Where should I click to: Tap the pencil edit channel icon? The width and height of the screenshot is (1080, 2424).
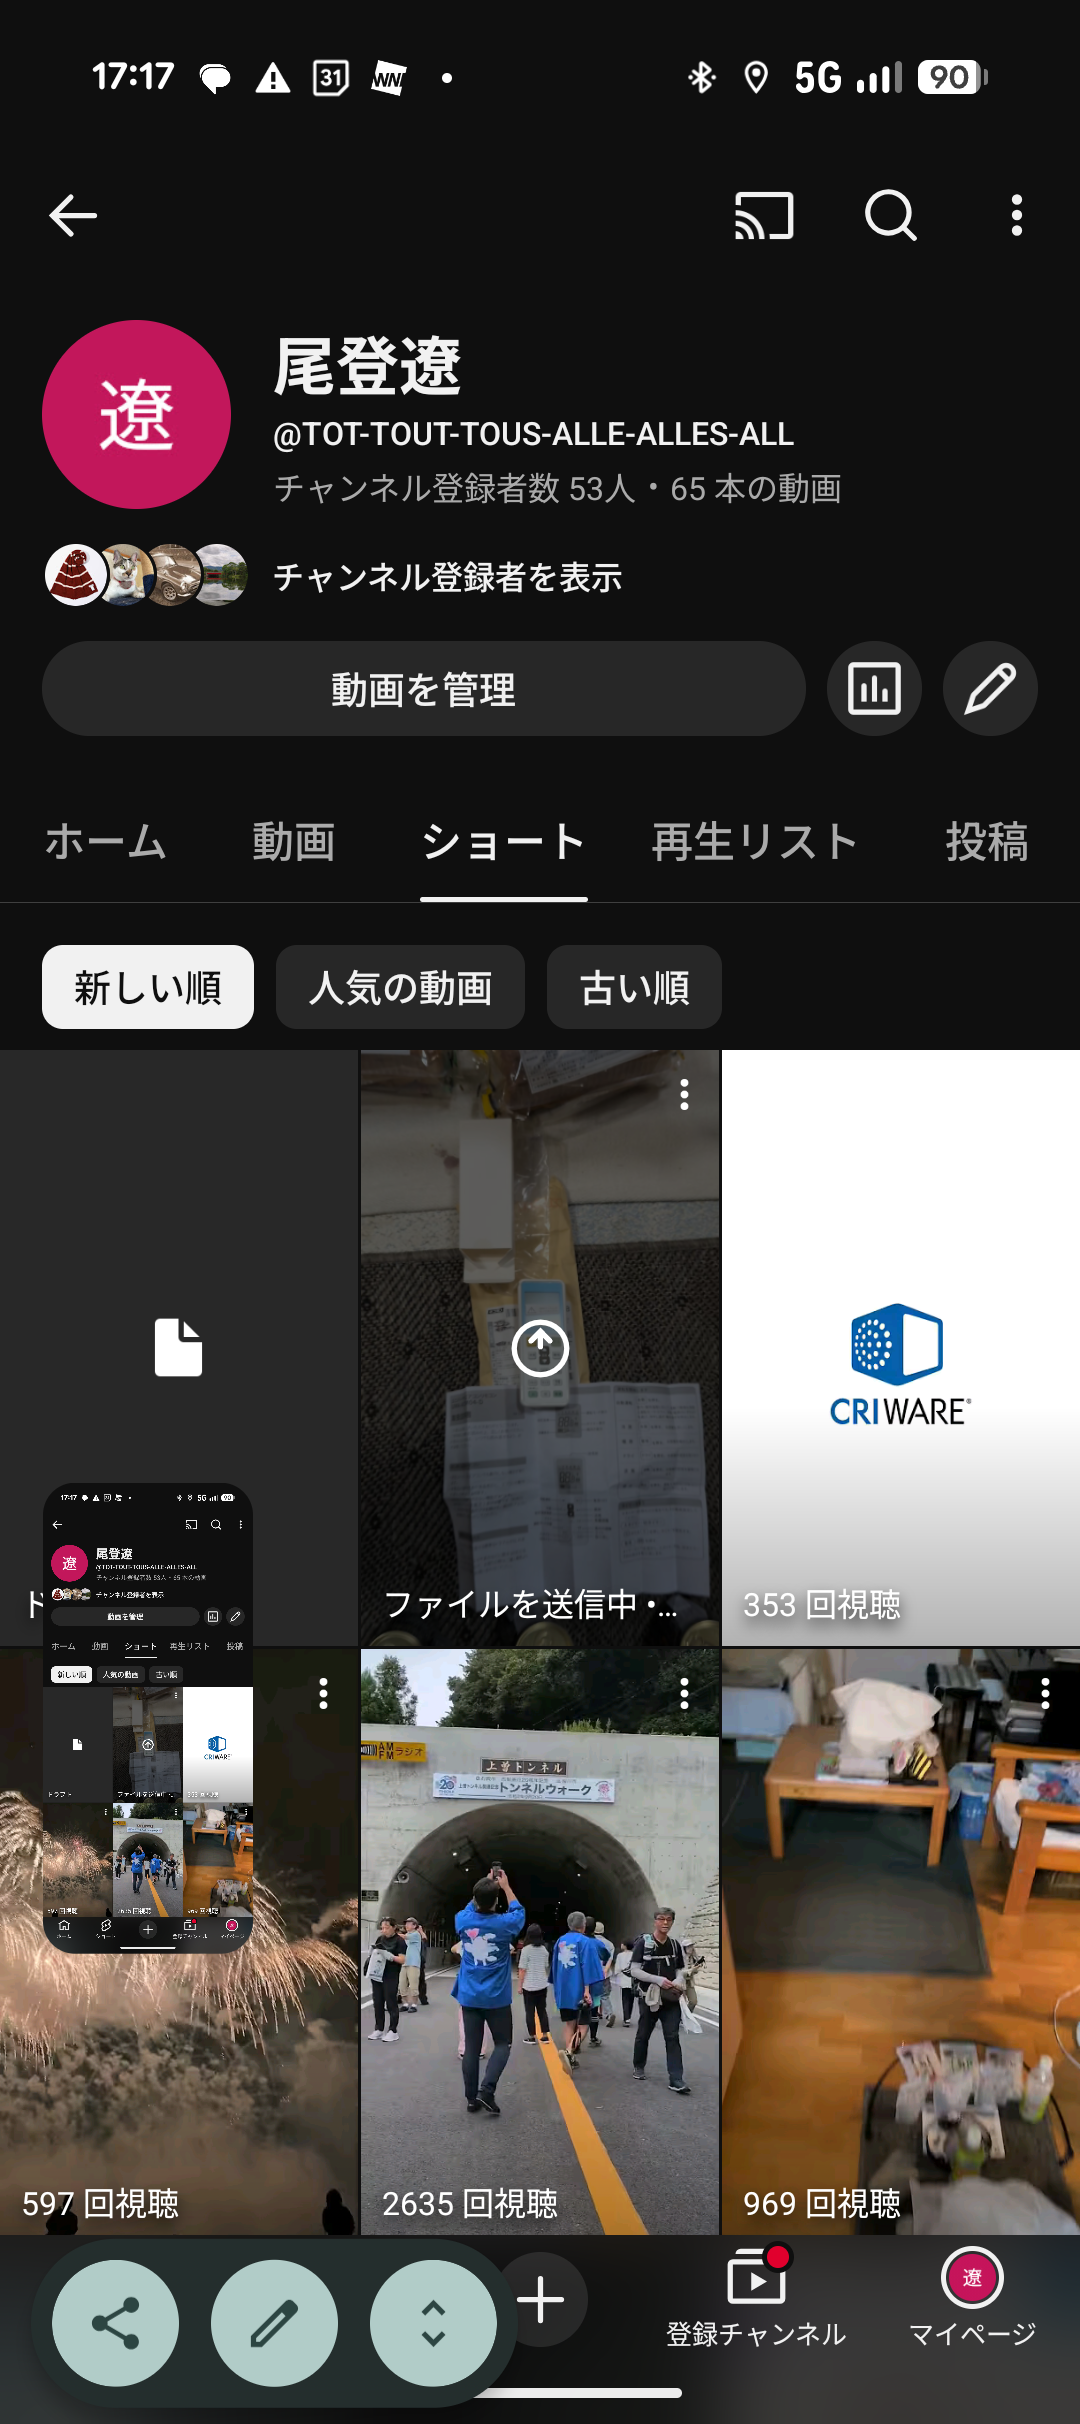pos(990,689)
